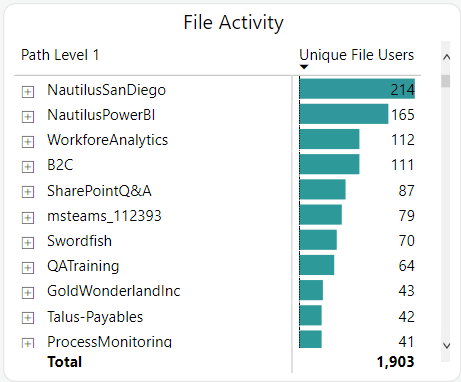
Task: Click the vertical scrollbar thumb
Action: pyautogui.click(x=445, y=81)
